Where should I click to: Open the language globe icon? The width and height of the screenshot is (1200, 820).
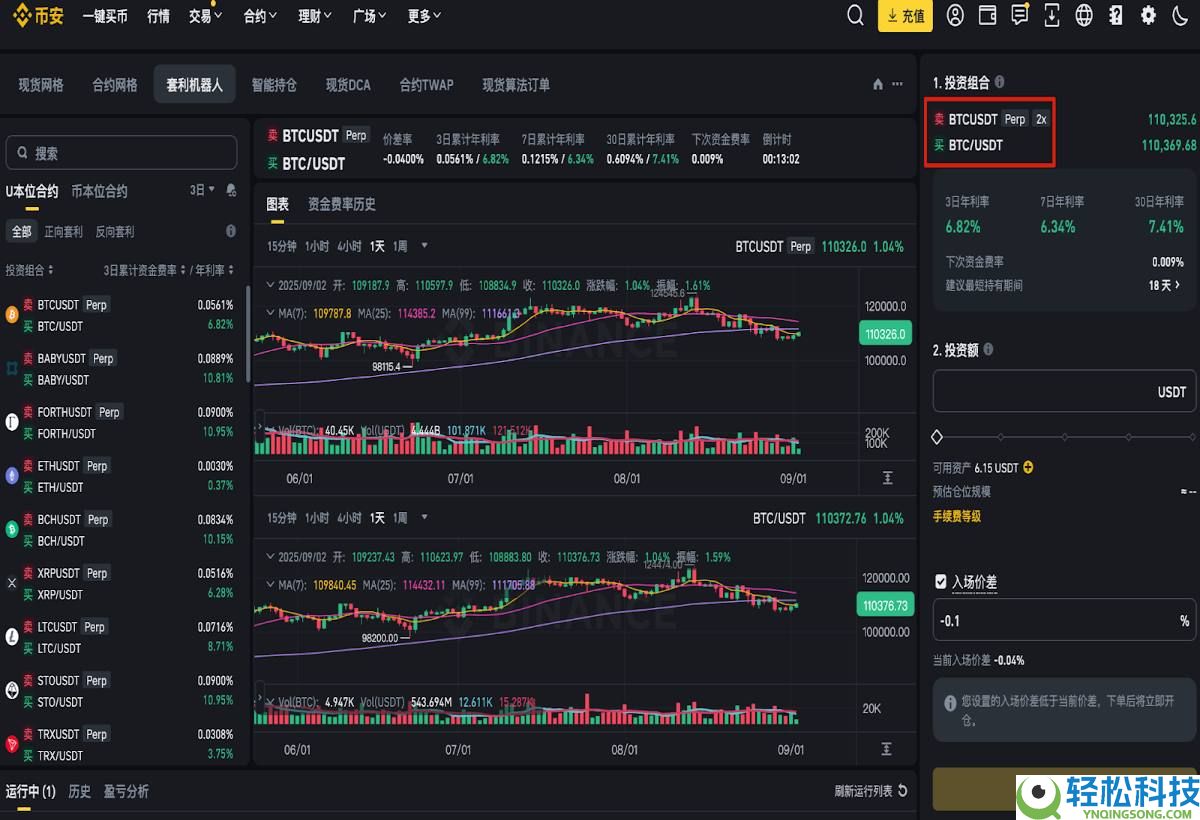(x=1083, y=16)
